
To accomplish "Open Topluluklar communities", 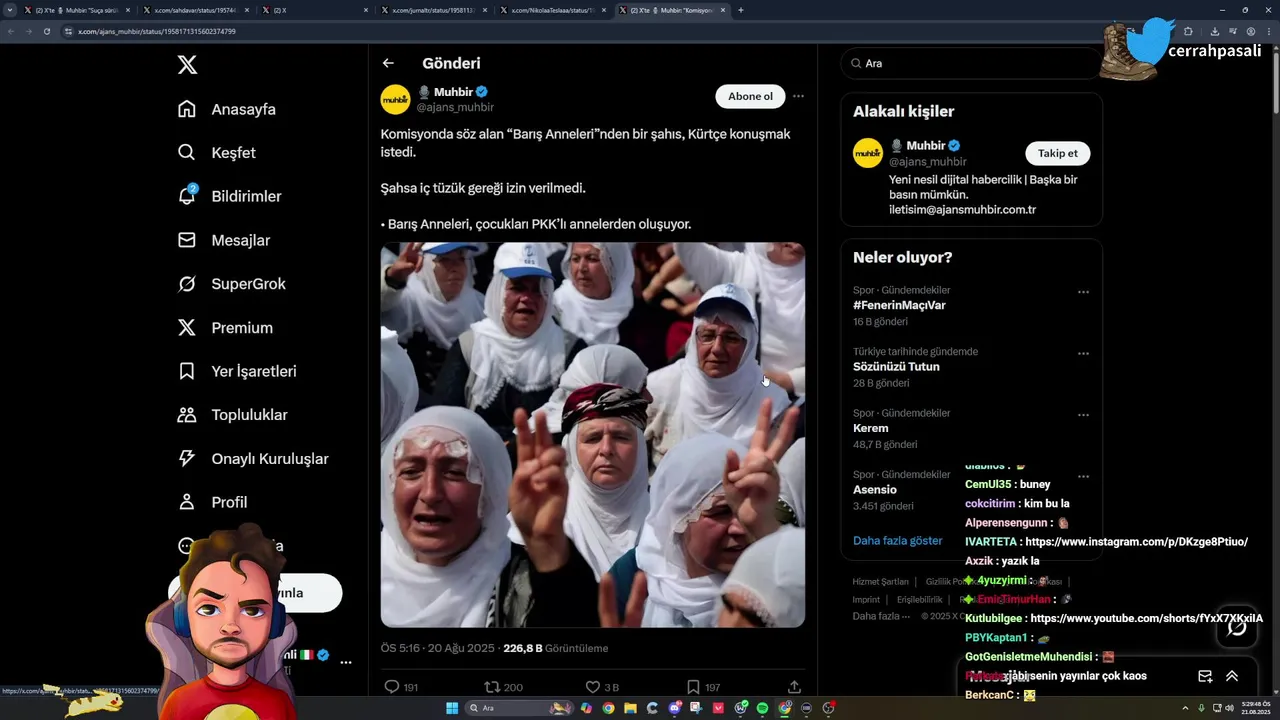I will pos(233,415).
